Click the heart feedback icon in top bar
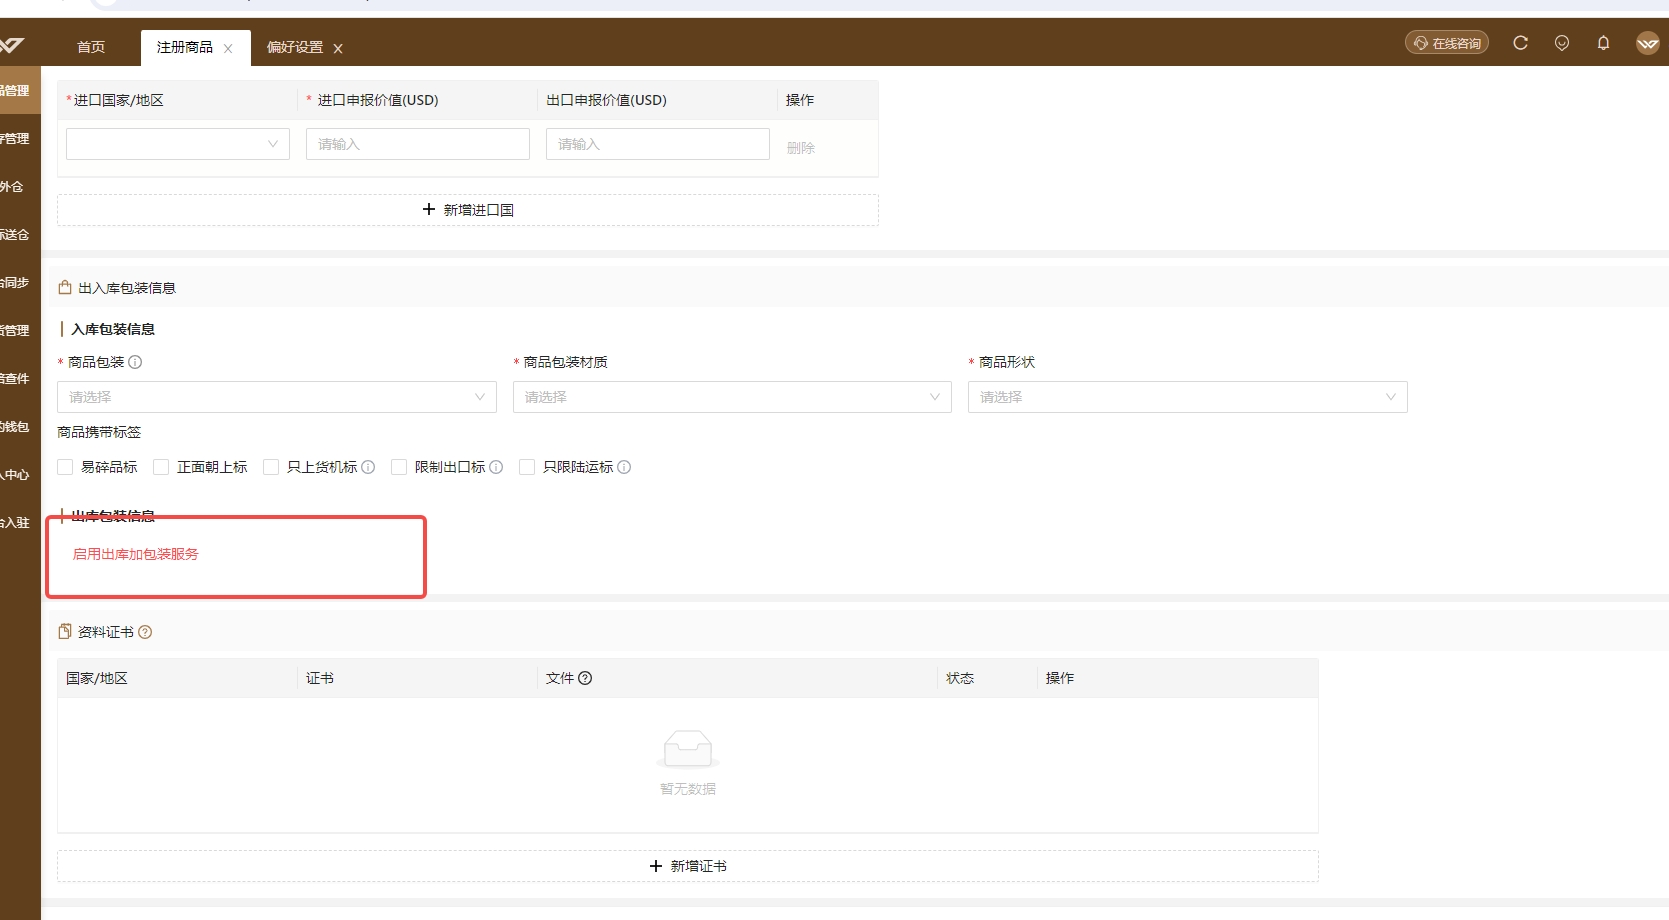 click(x=1562, y=43)
